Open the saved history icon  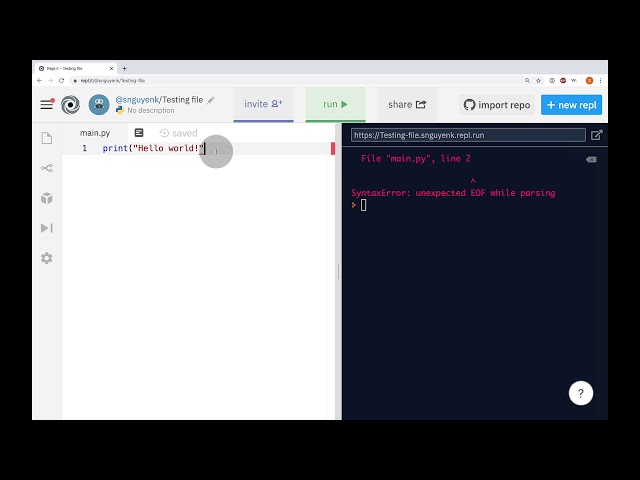click(164, 133)
